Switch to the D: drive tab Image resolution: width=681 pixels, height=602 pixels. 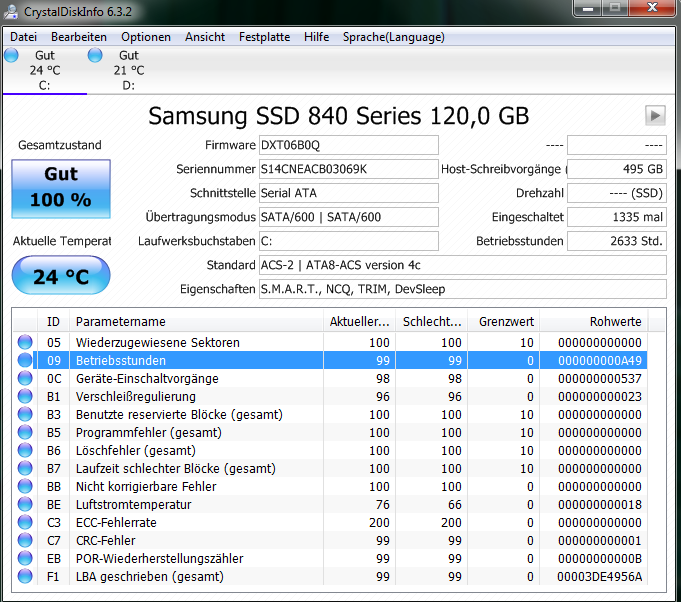(129, 70)
